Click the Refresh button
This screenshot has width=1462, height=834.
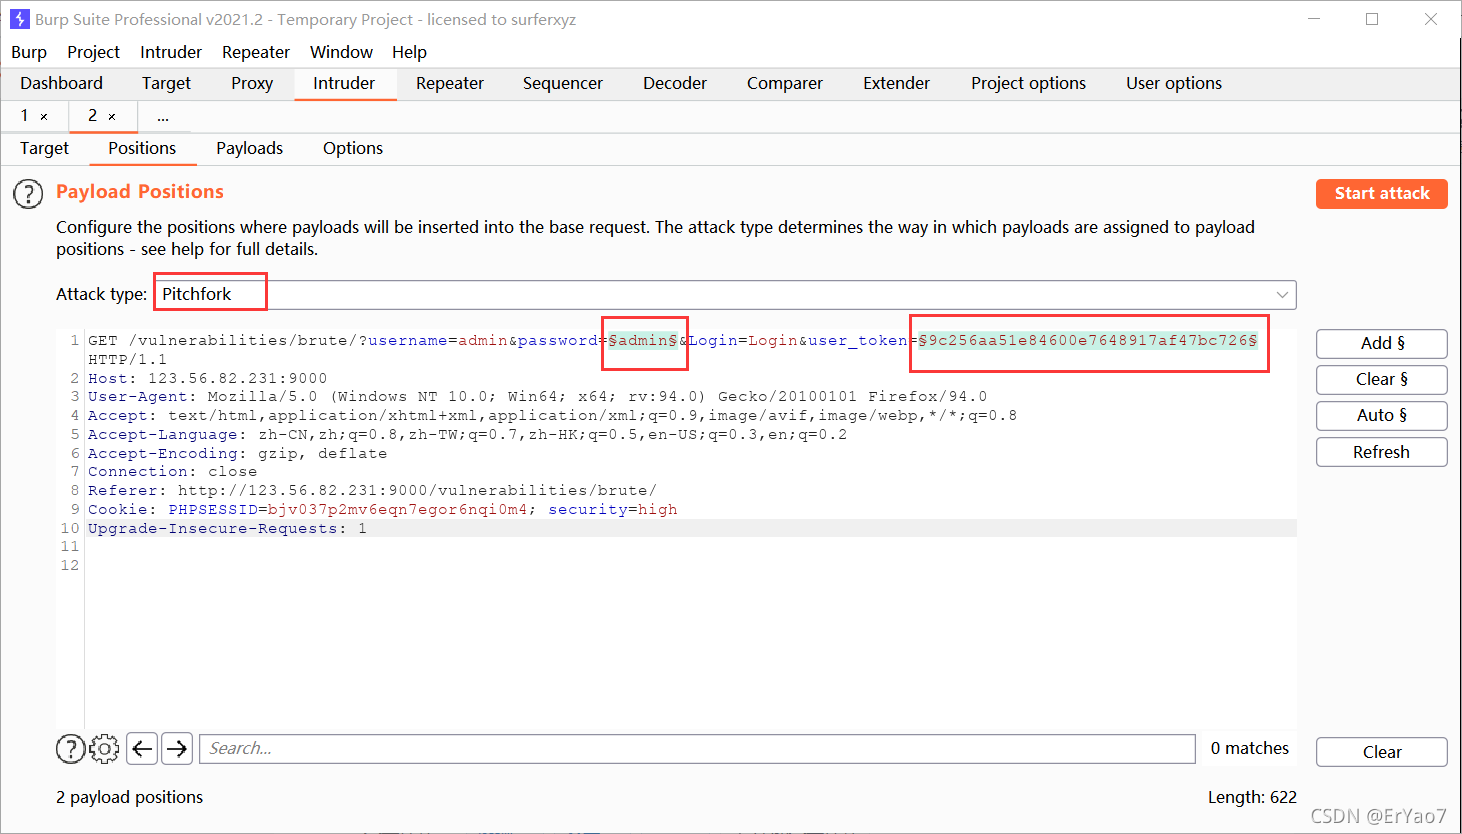[1382, 452]
